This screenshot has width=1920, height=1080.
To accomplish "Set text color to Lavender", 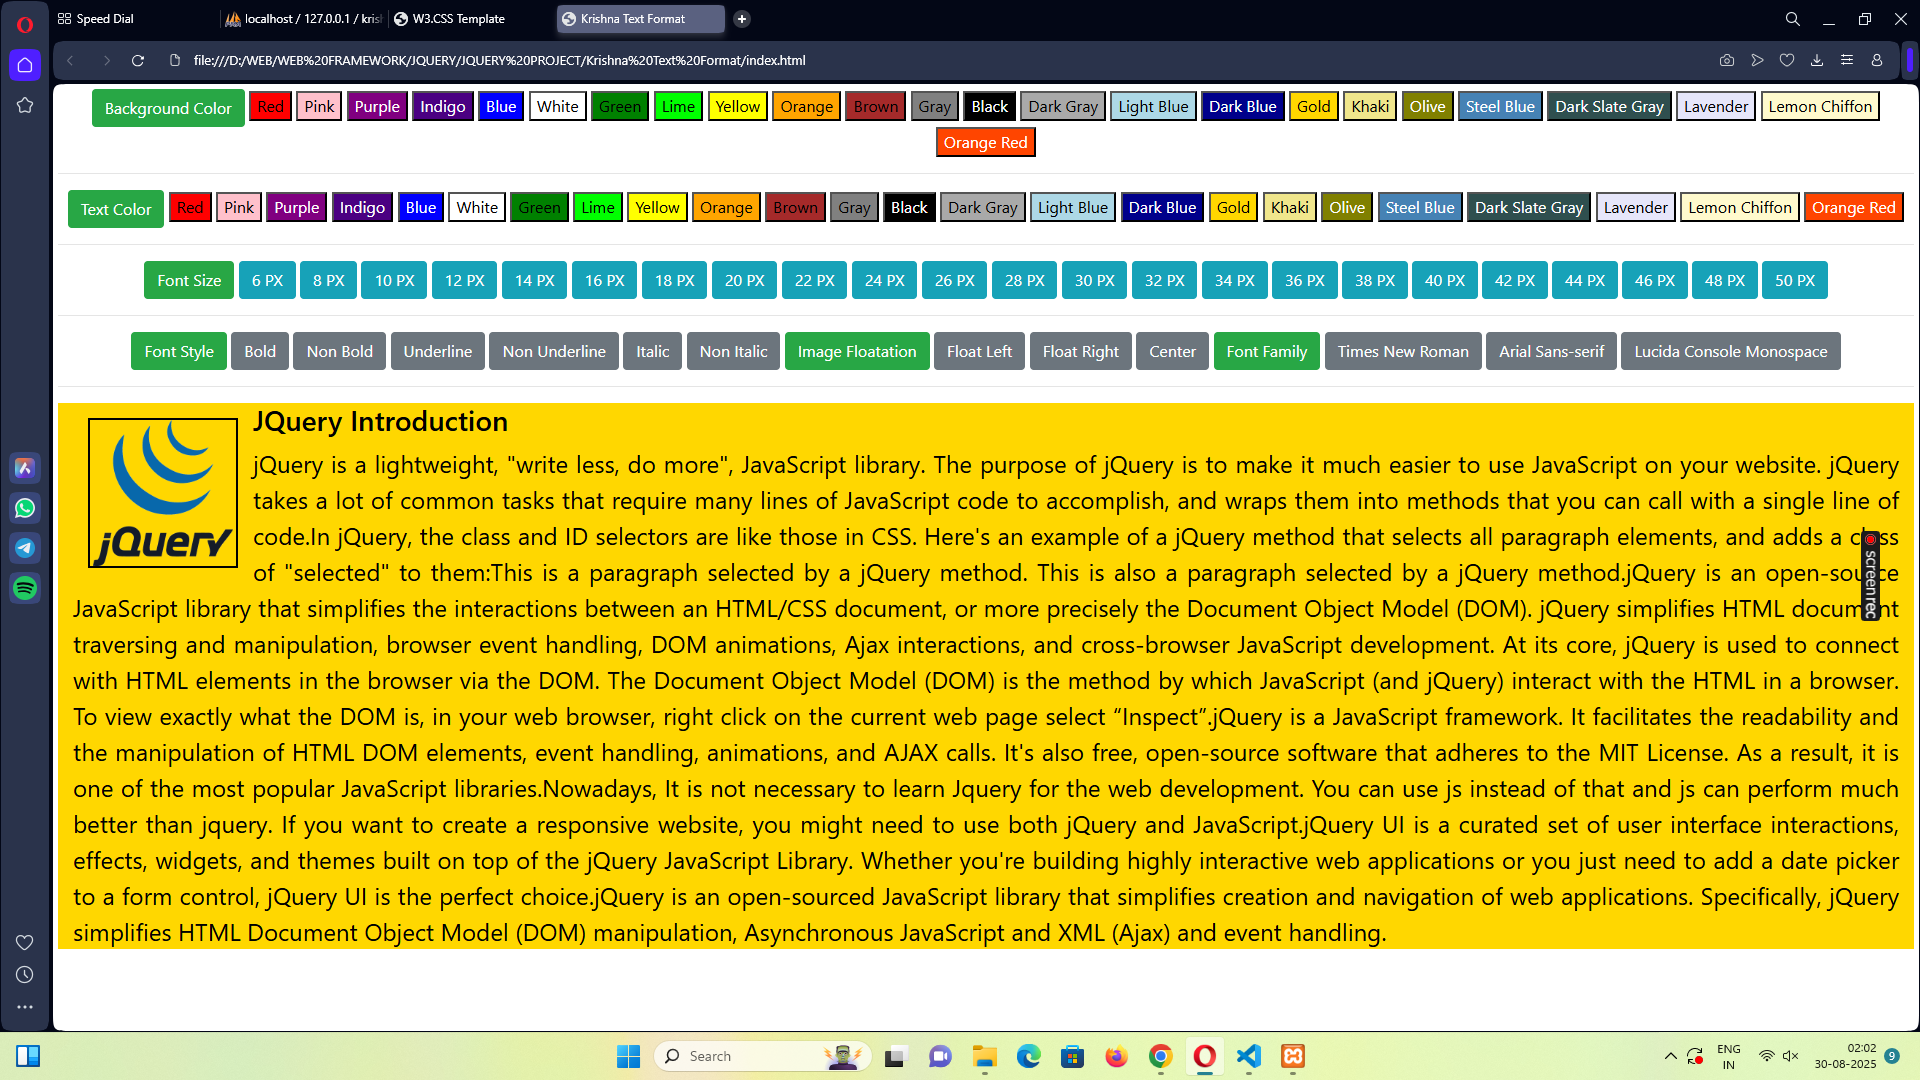I will 1635,207.
